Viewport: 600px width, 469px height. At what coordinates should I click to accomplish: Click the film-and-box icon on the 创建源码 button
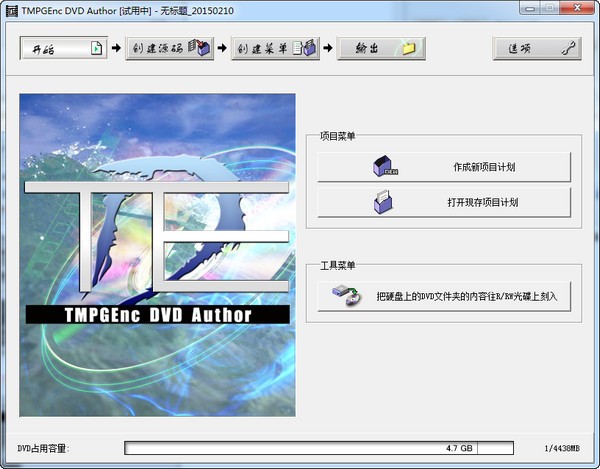coord(199,48)
